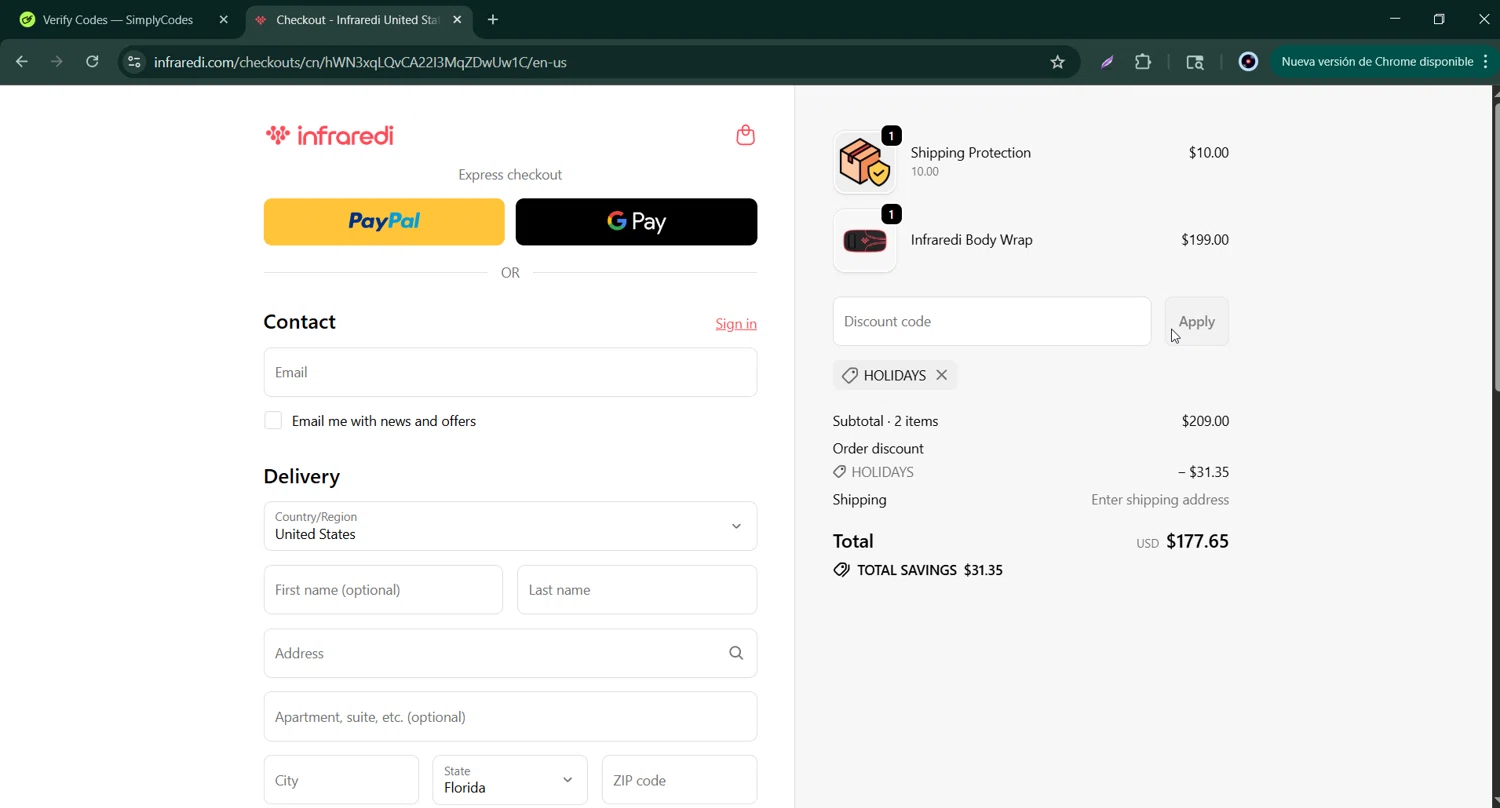
Task: Click Apply discount code button
Action: pos(1197,322)
